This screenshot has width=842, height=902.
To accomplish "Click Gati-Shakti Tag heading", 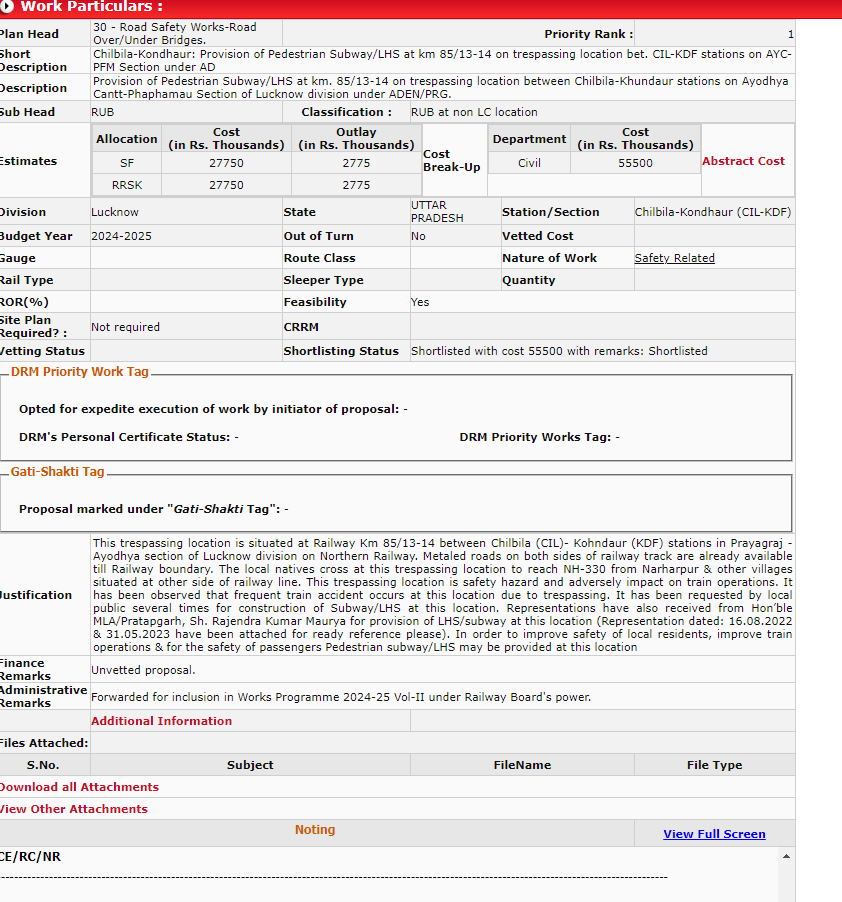I will (58, 472).
